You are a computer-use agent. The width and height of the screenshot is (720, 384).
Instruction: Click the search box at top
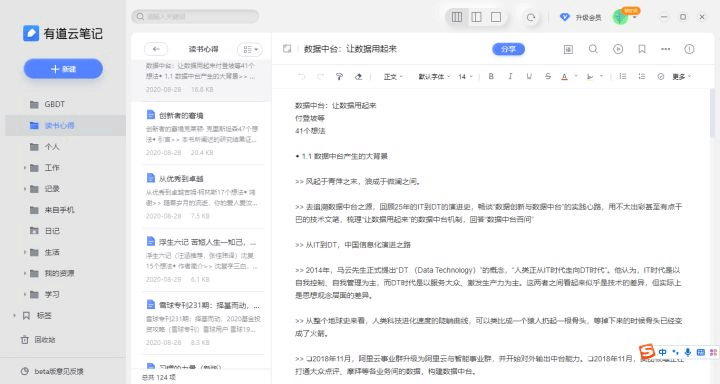[x=195, y=17]
